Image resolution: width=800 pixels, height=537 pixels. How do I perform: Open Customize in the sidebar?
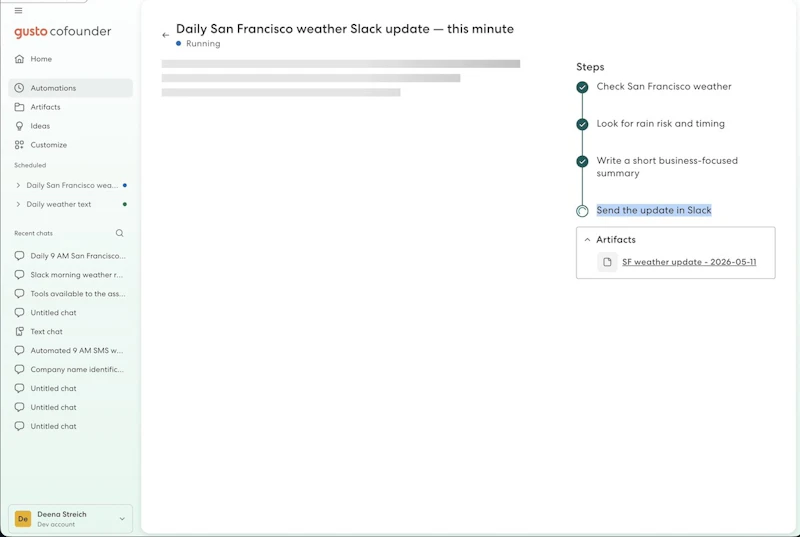point(70,145)
